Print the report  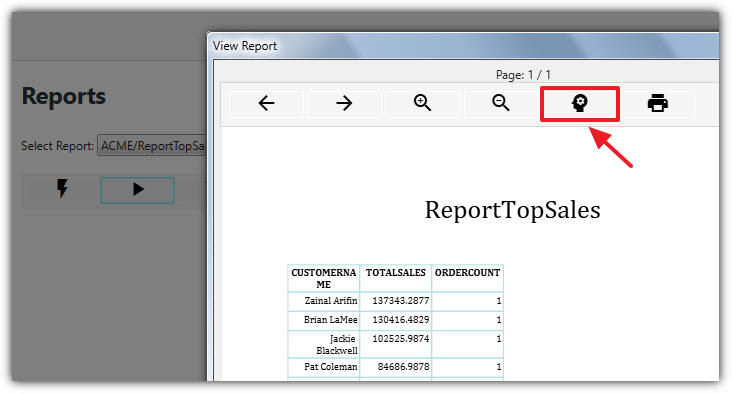pyautogui.click(x=657, y=103)
